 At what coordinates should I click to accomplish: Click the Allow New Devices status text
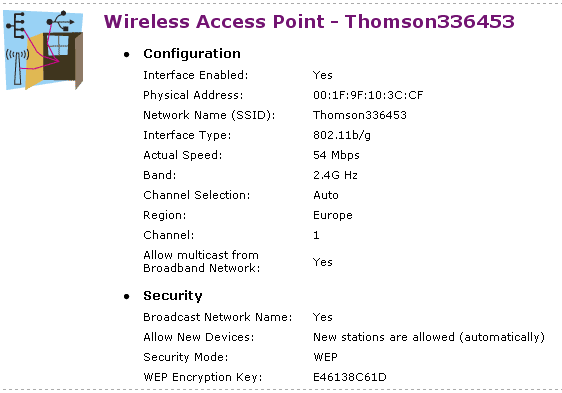(429, 337)
